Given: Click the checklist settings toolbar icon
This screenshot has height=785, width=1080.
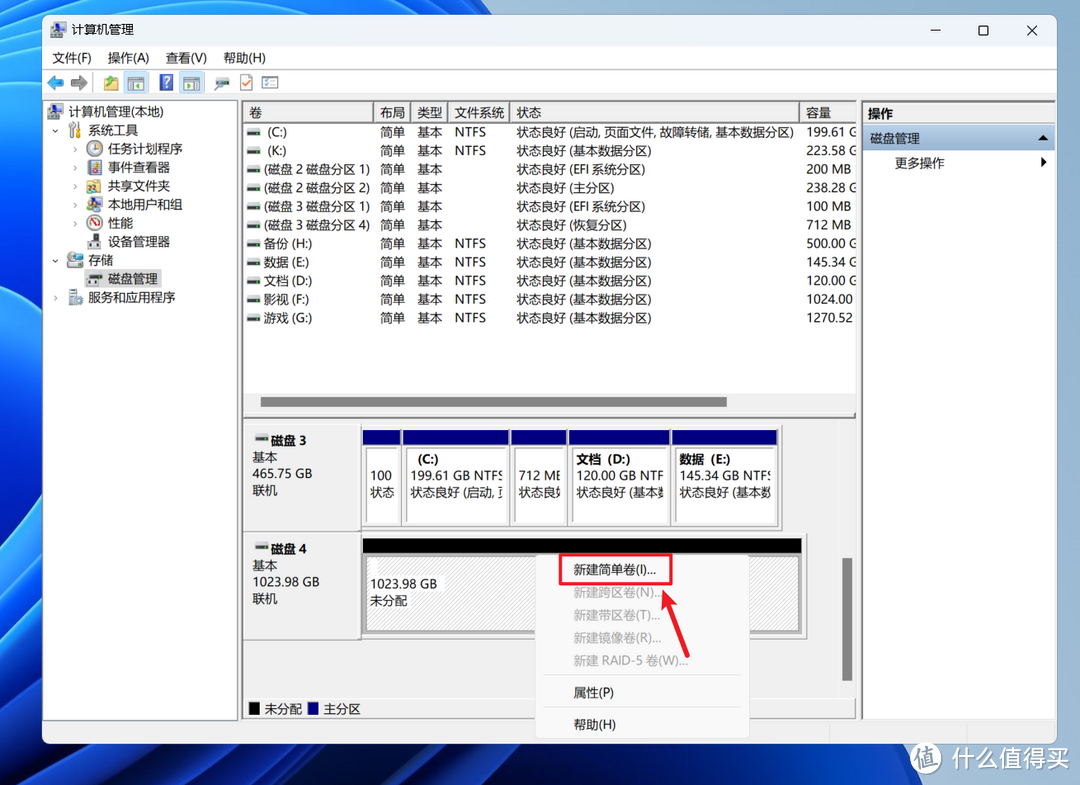Looking at the screenshot, I should coord(270,83).
